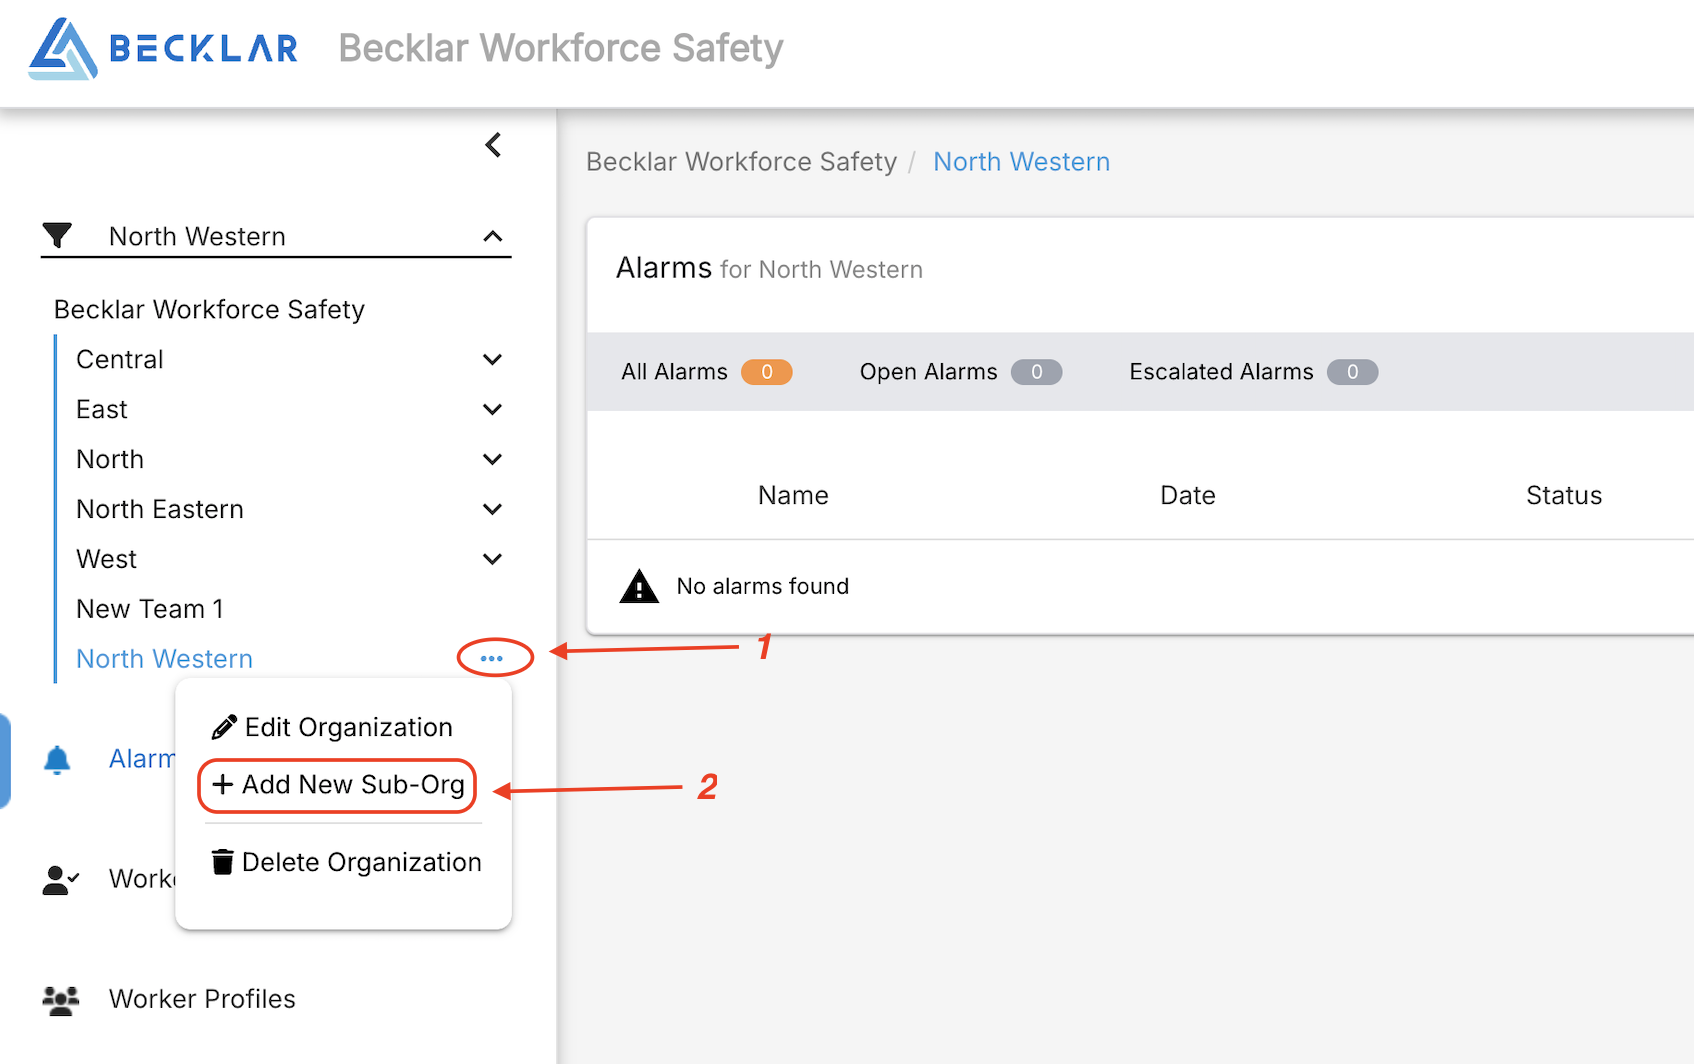Screen dimensions: 1694x1064
Task: Switch to All Alarms tab
Action: pos(706,372)
